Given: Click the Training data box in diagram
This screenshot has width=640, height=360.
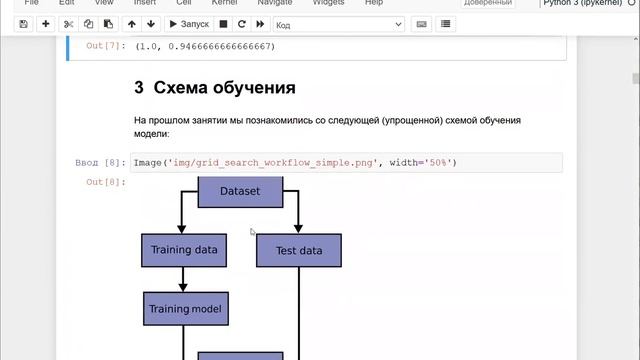Looking at the screenshot, I should pyautogui.click(x=184, y=250).
